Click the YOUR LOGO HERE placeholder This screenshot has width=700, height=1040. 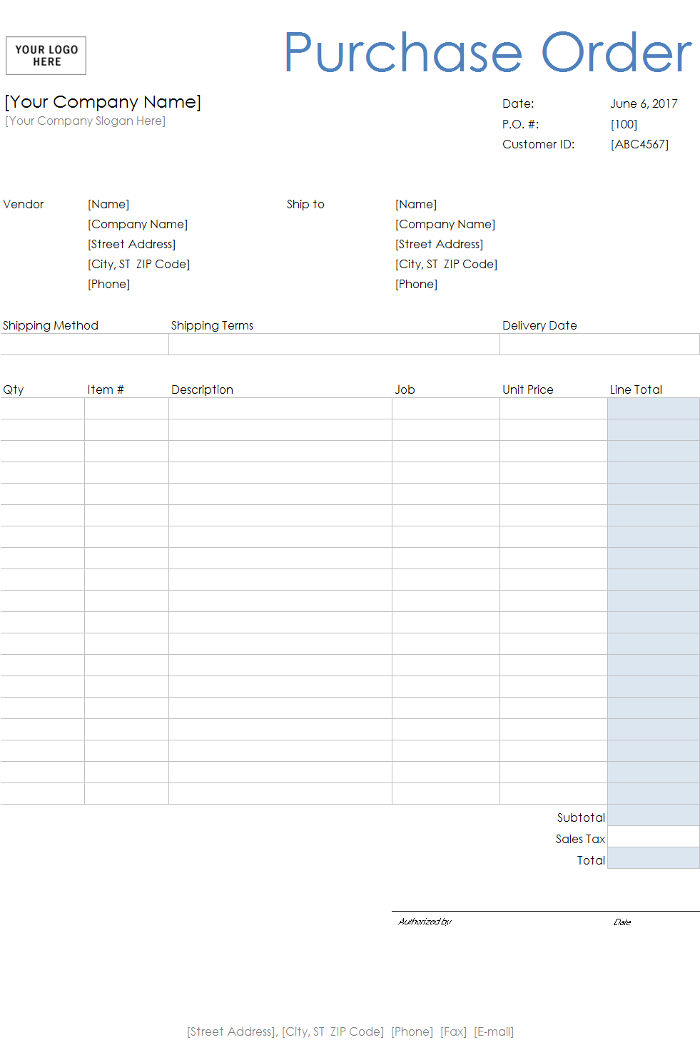click(x=46, y=56)
